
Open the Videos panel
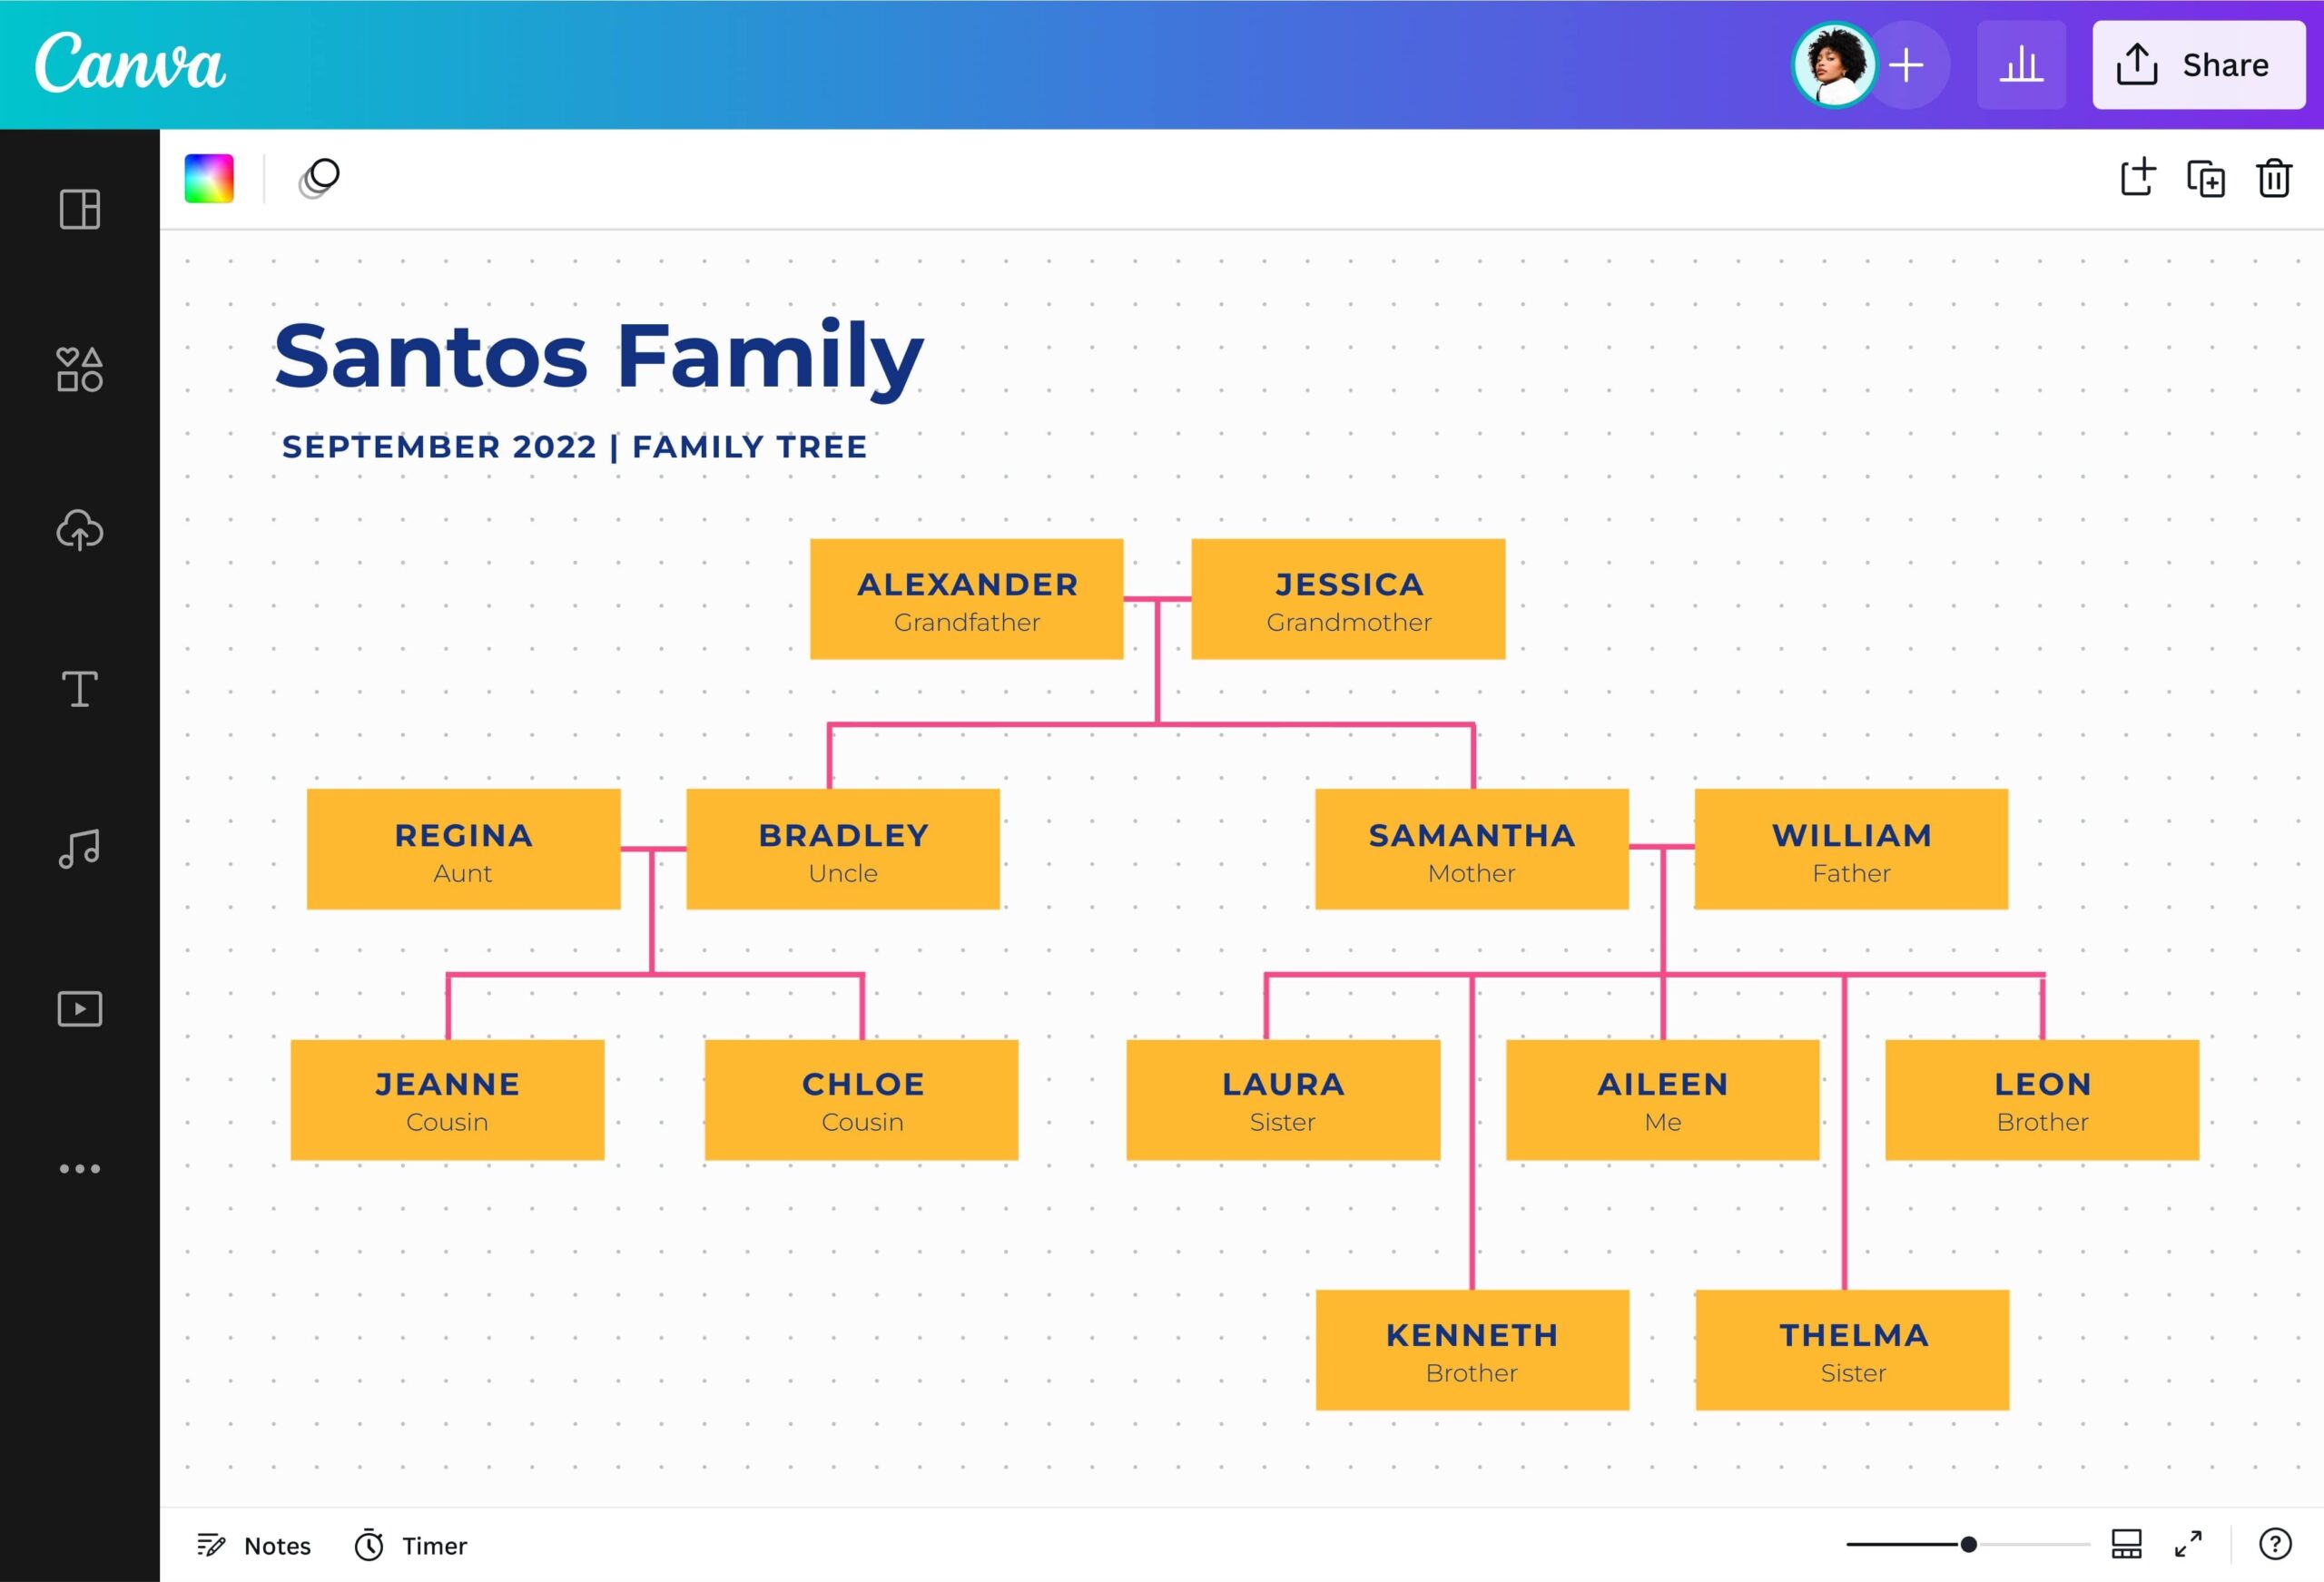79,1008
